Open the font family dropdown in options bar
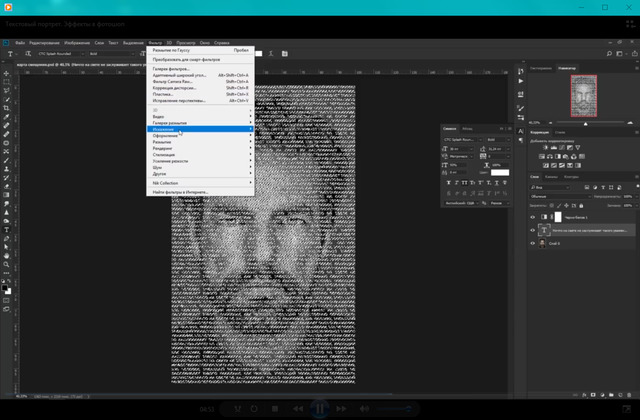640x420 pixels. point(62,54)
